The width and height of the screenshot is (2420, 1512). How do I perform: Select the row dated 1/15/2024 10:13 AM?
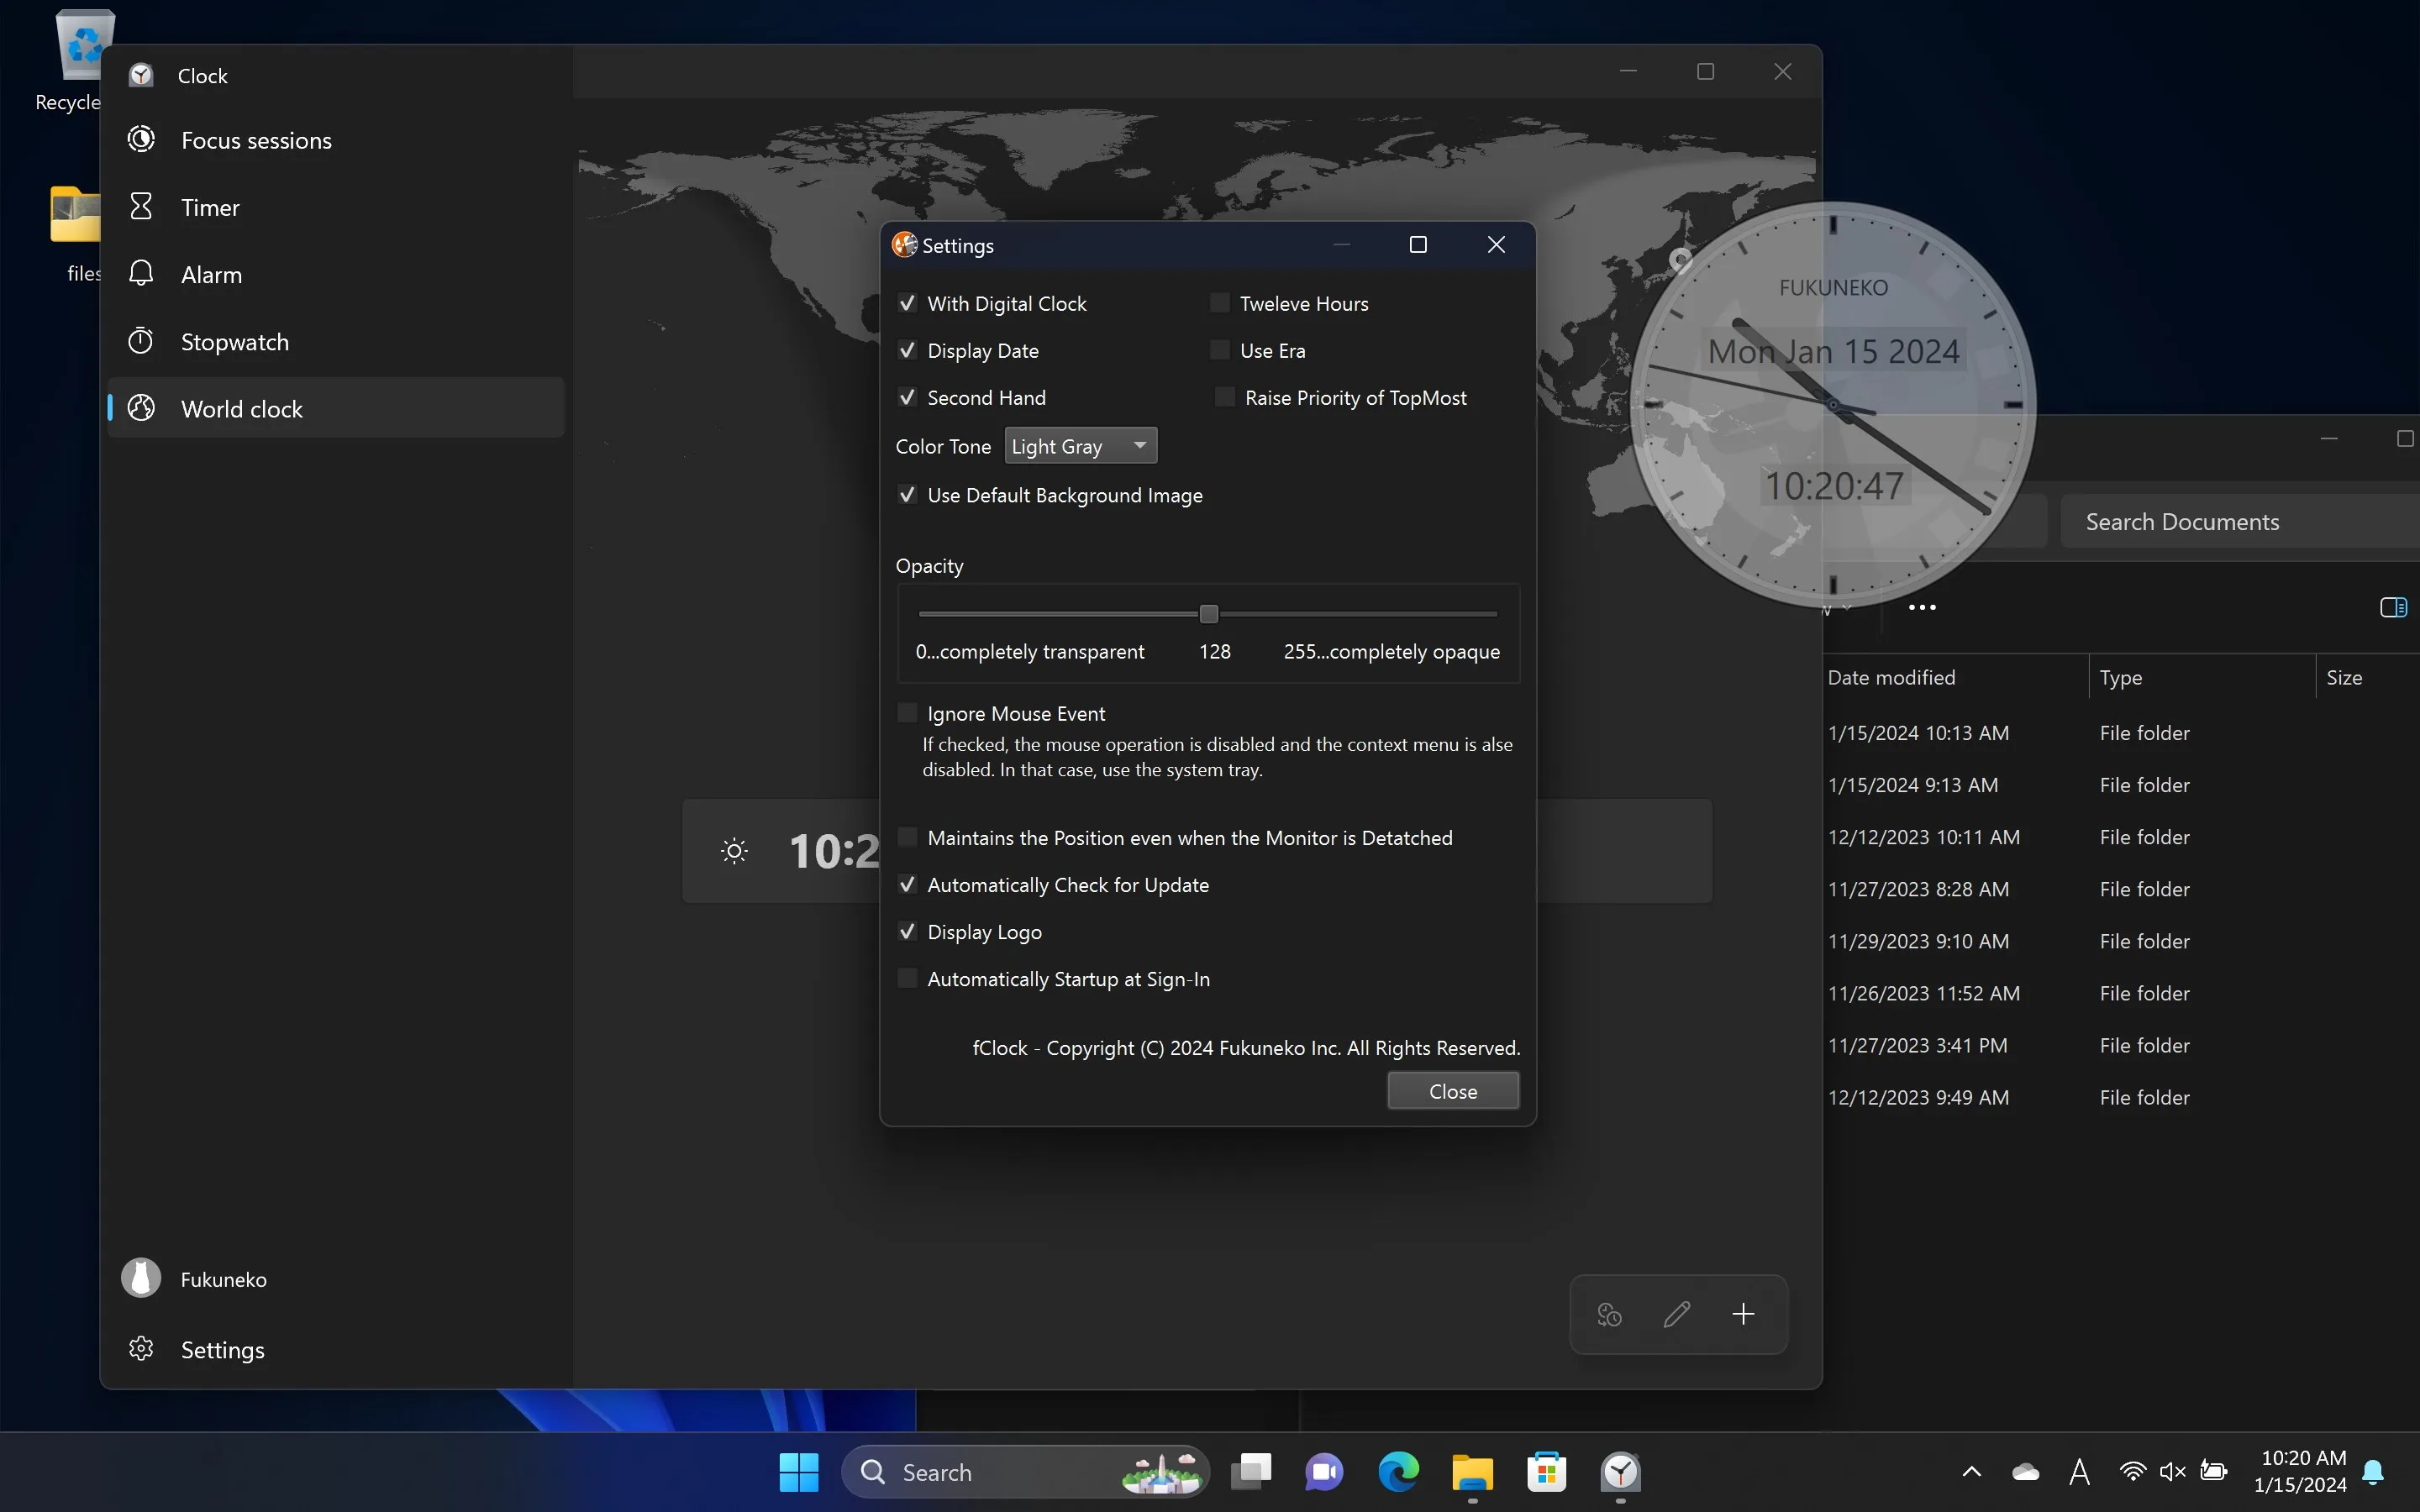(2120, 732)
